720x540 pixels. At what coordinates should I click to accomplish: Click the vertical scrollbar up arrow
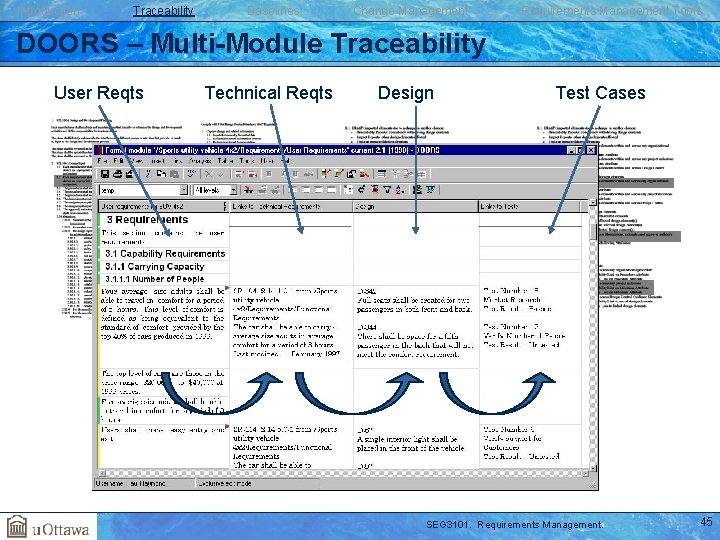pyautogui.click(x=593, y=202)
